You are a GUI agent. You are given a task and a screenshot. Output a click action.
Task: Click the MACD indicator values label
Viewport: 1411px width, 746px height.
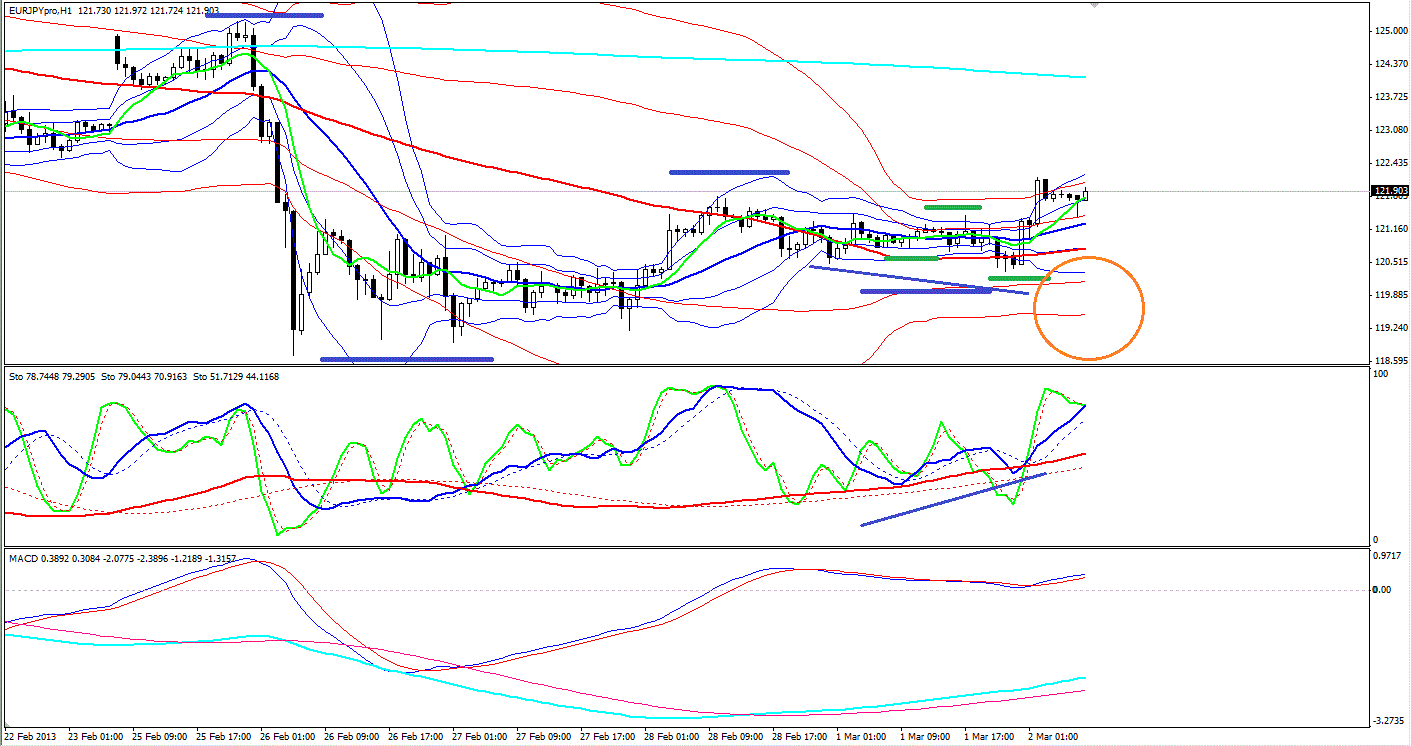tap(121, 559)
